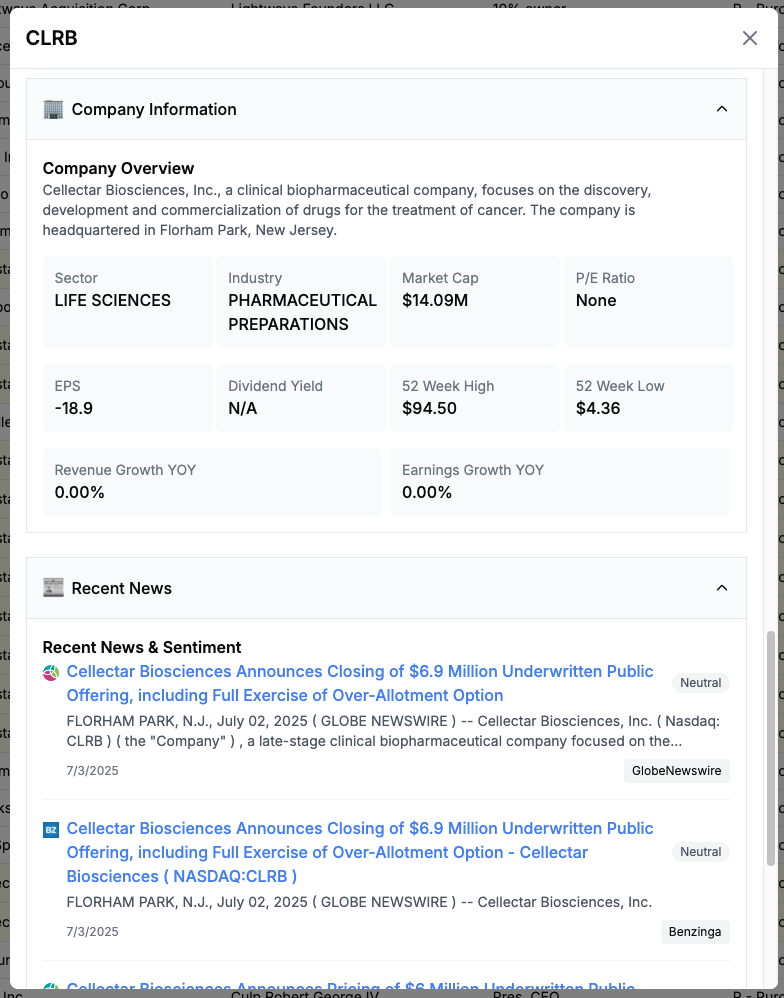The width and height of the screenshot is (784, 998).
Task: Close the CLRB dialog
Action: pos(750,38)
